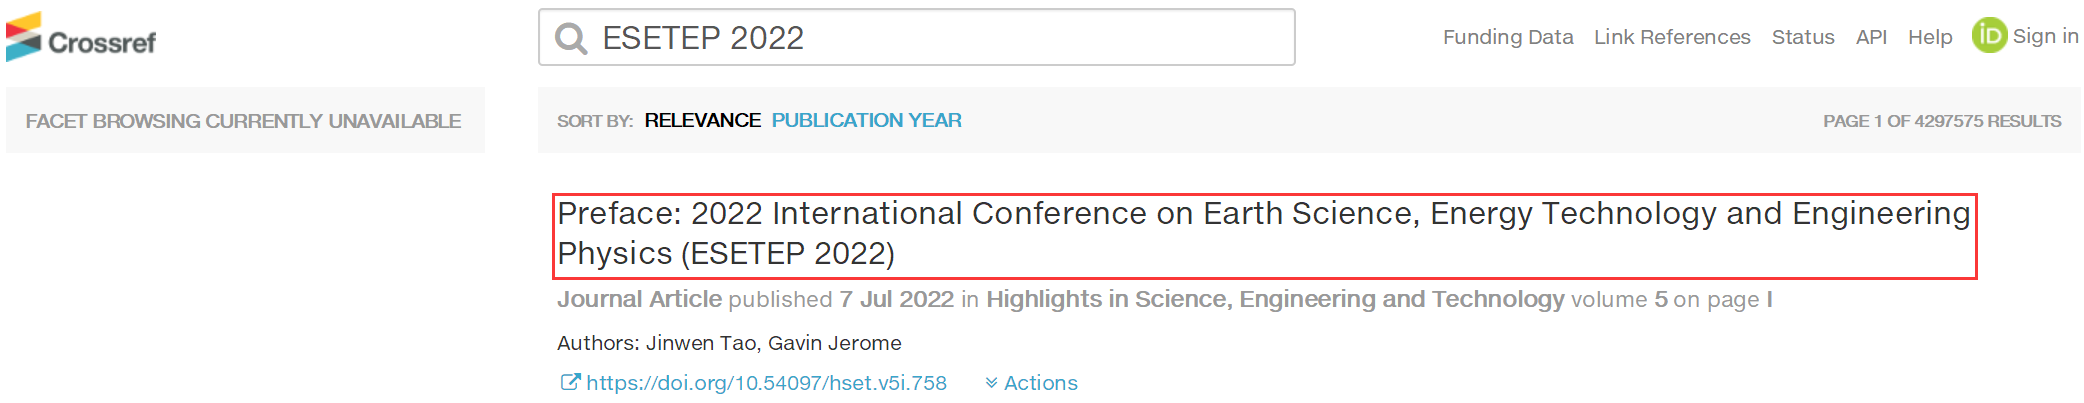This screenshot has height=403, width=2084.
Task: Click the Sign in link
Action: point(2045,36)
